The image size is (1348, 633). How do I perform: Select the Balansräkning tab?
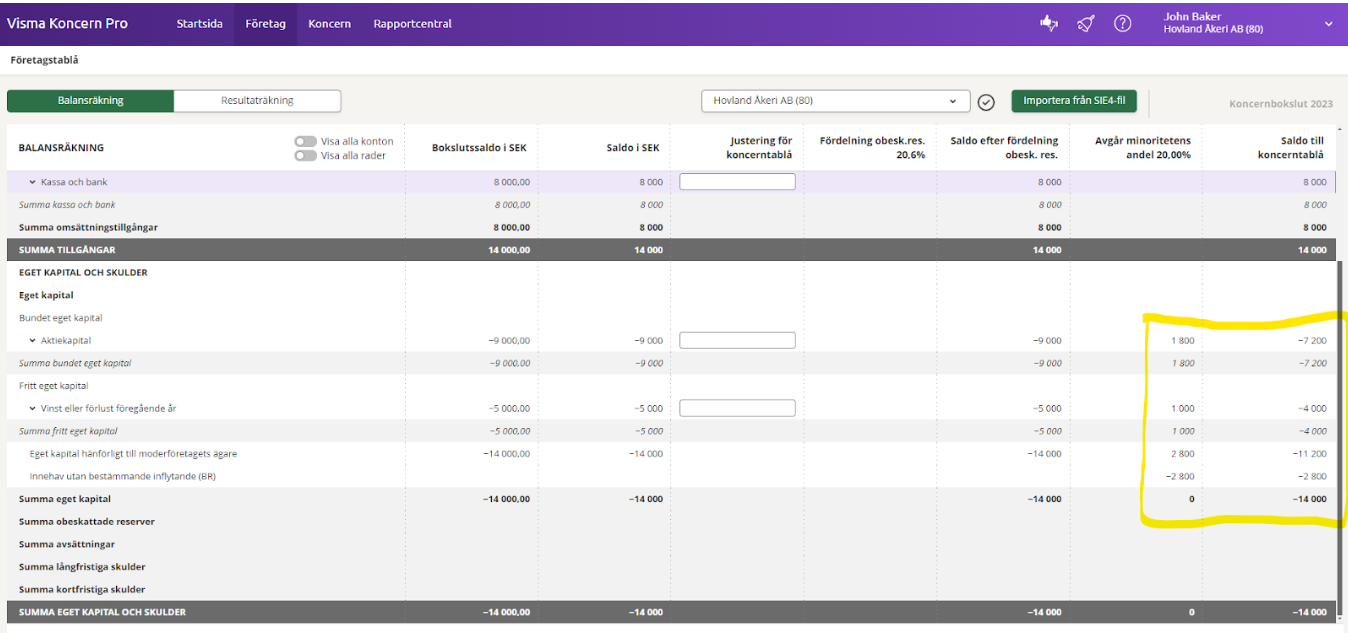coord(90,101)
